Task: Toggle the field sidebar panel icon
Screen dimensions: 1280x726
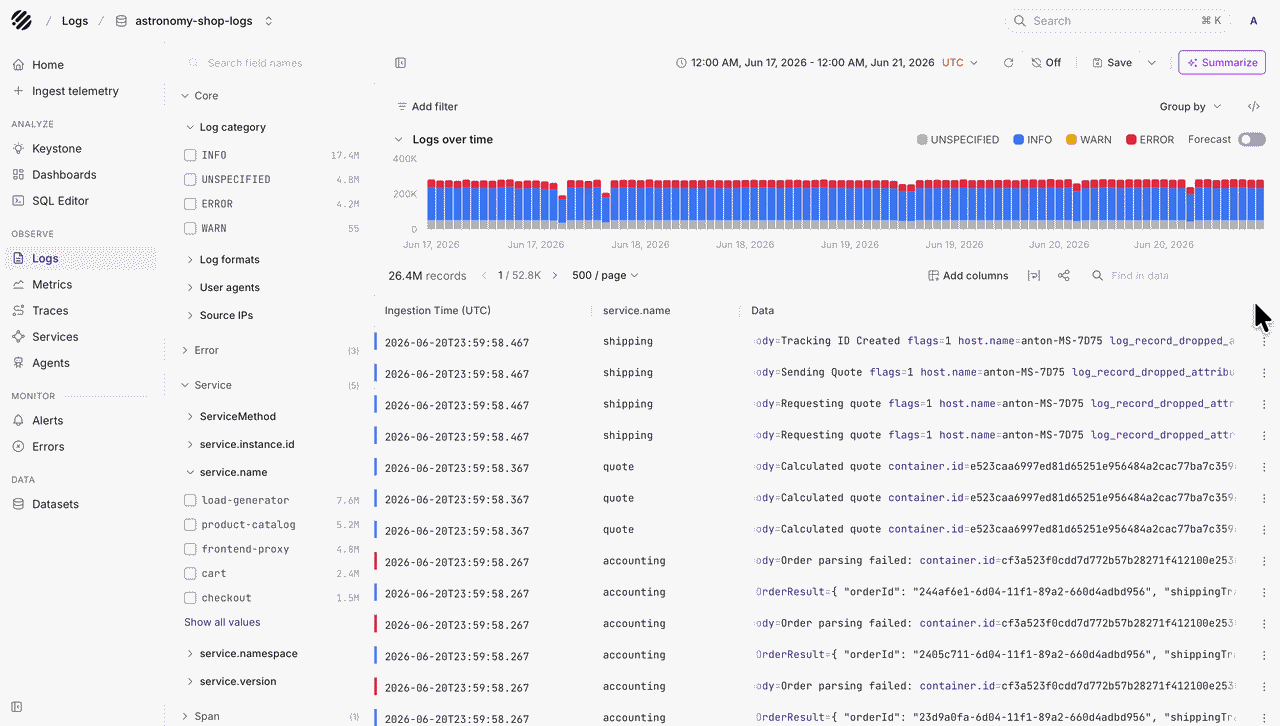Action: coord(401,63)
